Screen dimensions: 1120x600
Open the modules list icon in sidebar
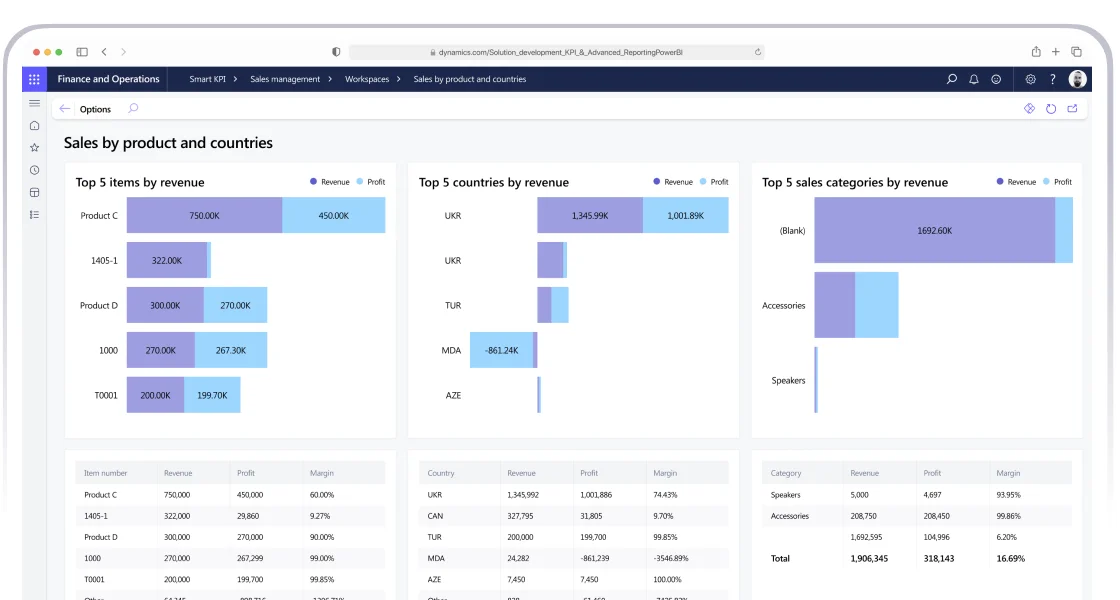34,214
